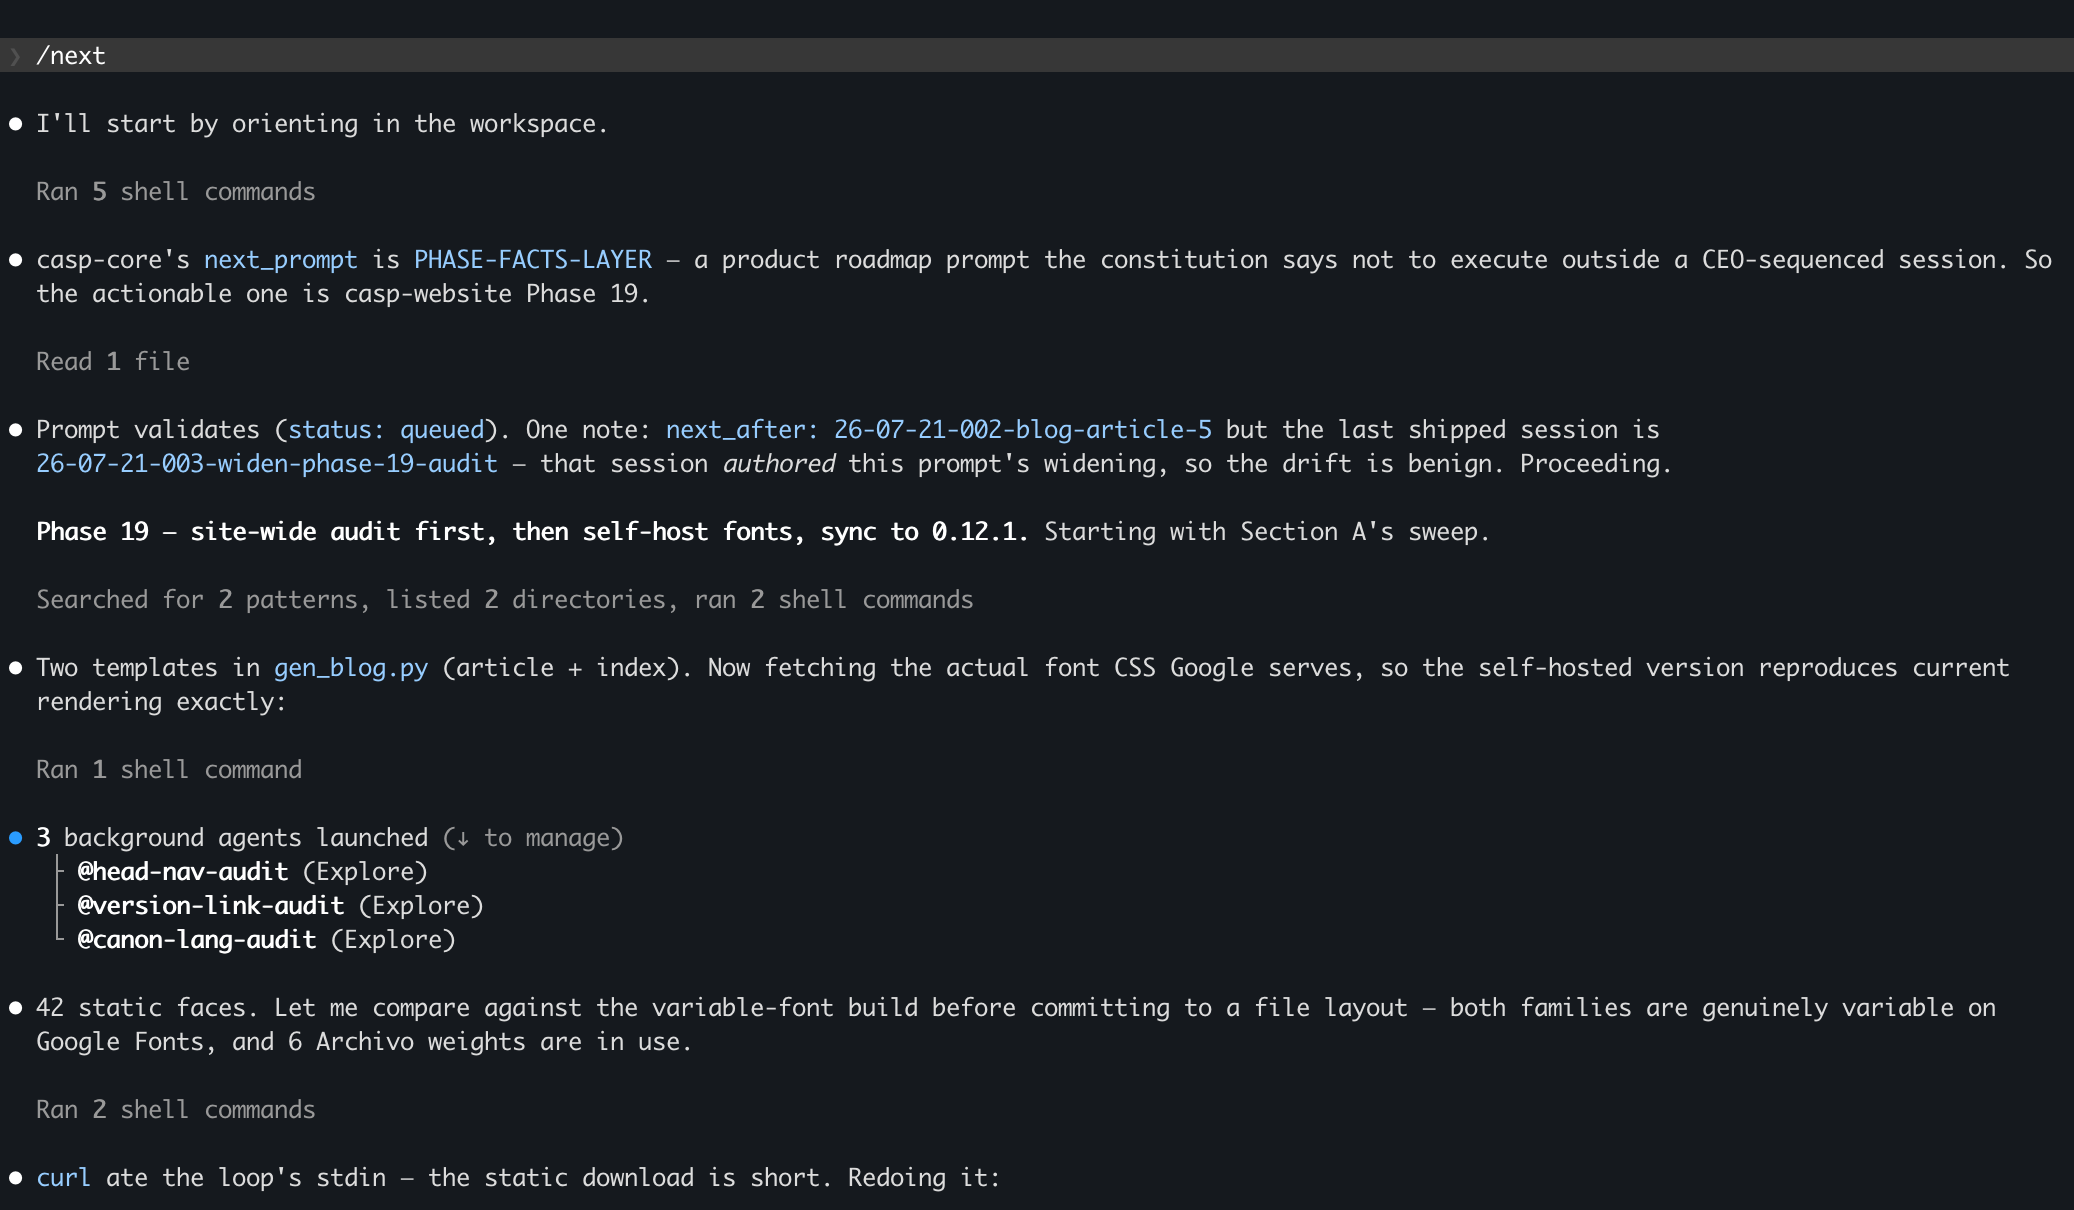
Task: Click 'next_after: 26-07-21-002-blog-article-5' reference
Action: pos(939,429)
